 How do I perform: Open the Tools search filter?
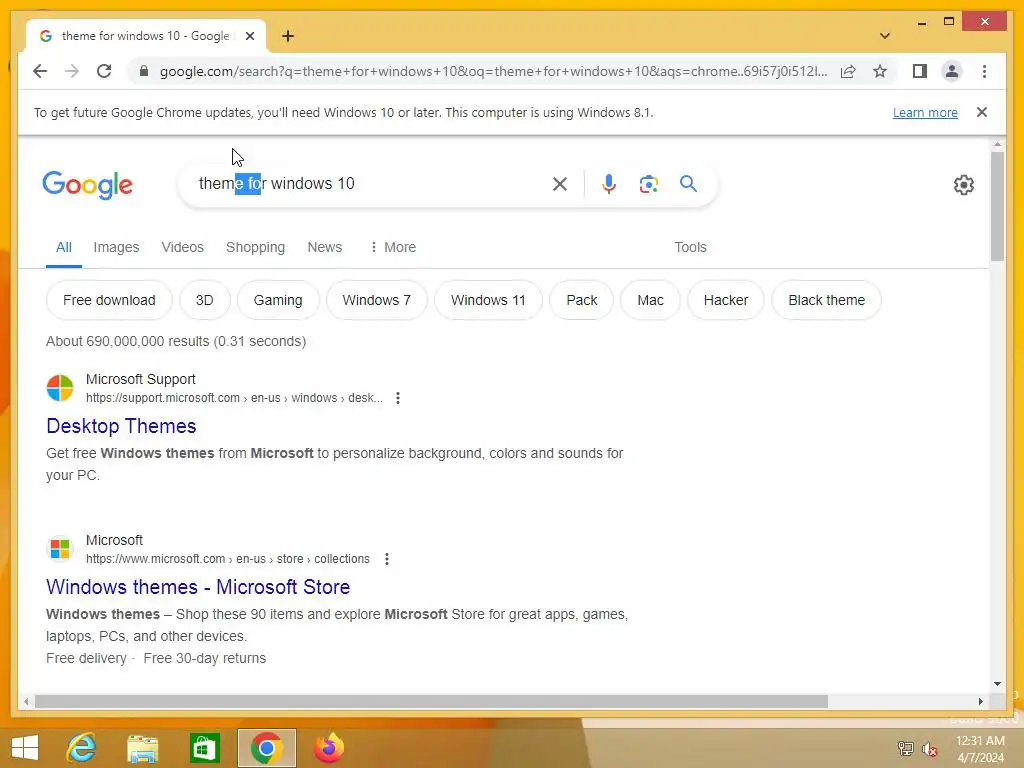(690, 247)
